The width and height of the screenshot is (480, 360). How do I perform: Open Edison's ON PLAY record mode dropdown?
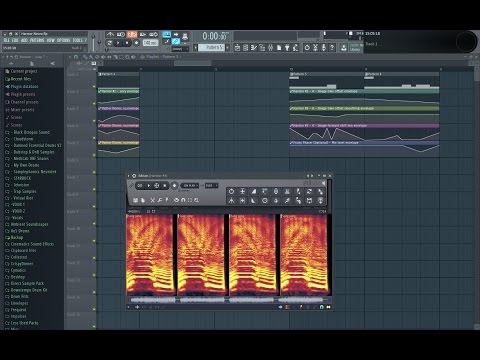(x=190, y=185)
